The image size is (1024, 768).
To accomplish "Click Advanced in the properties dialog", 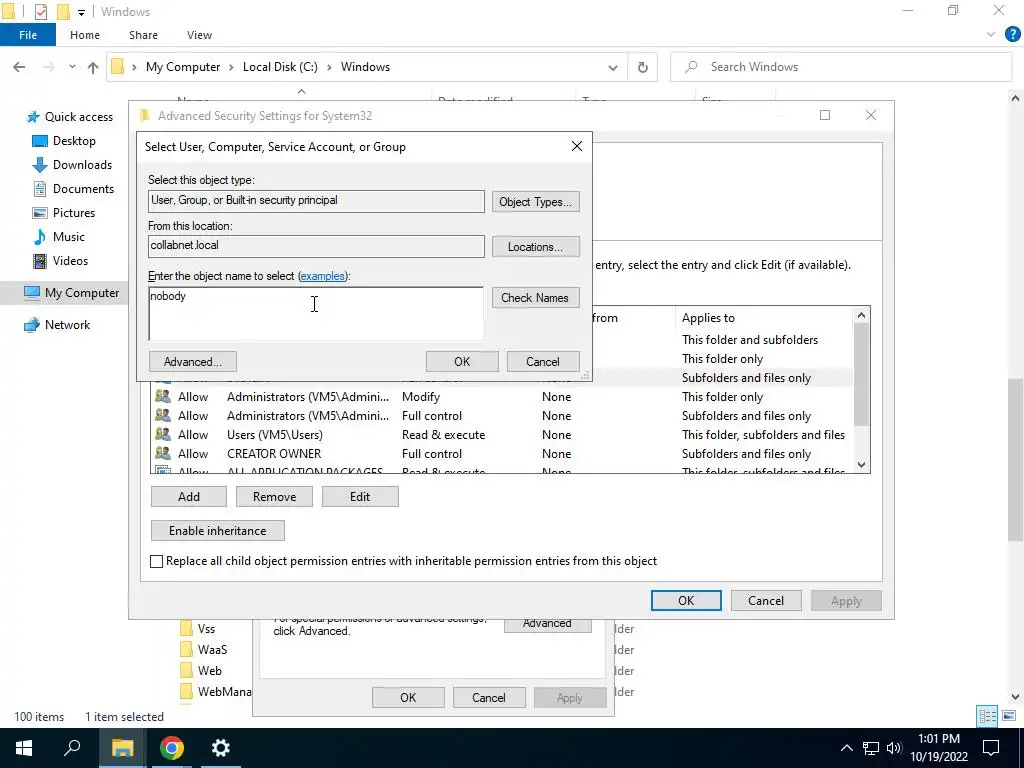I will (x=547, y=624).
